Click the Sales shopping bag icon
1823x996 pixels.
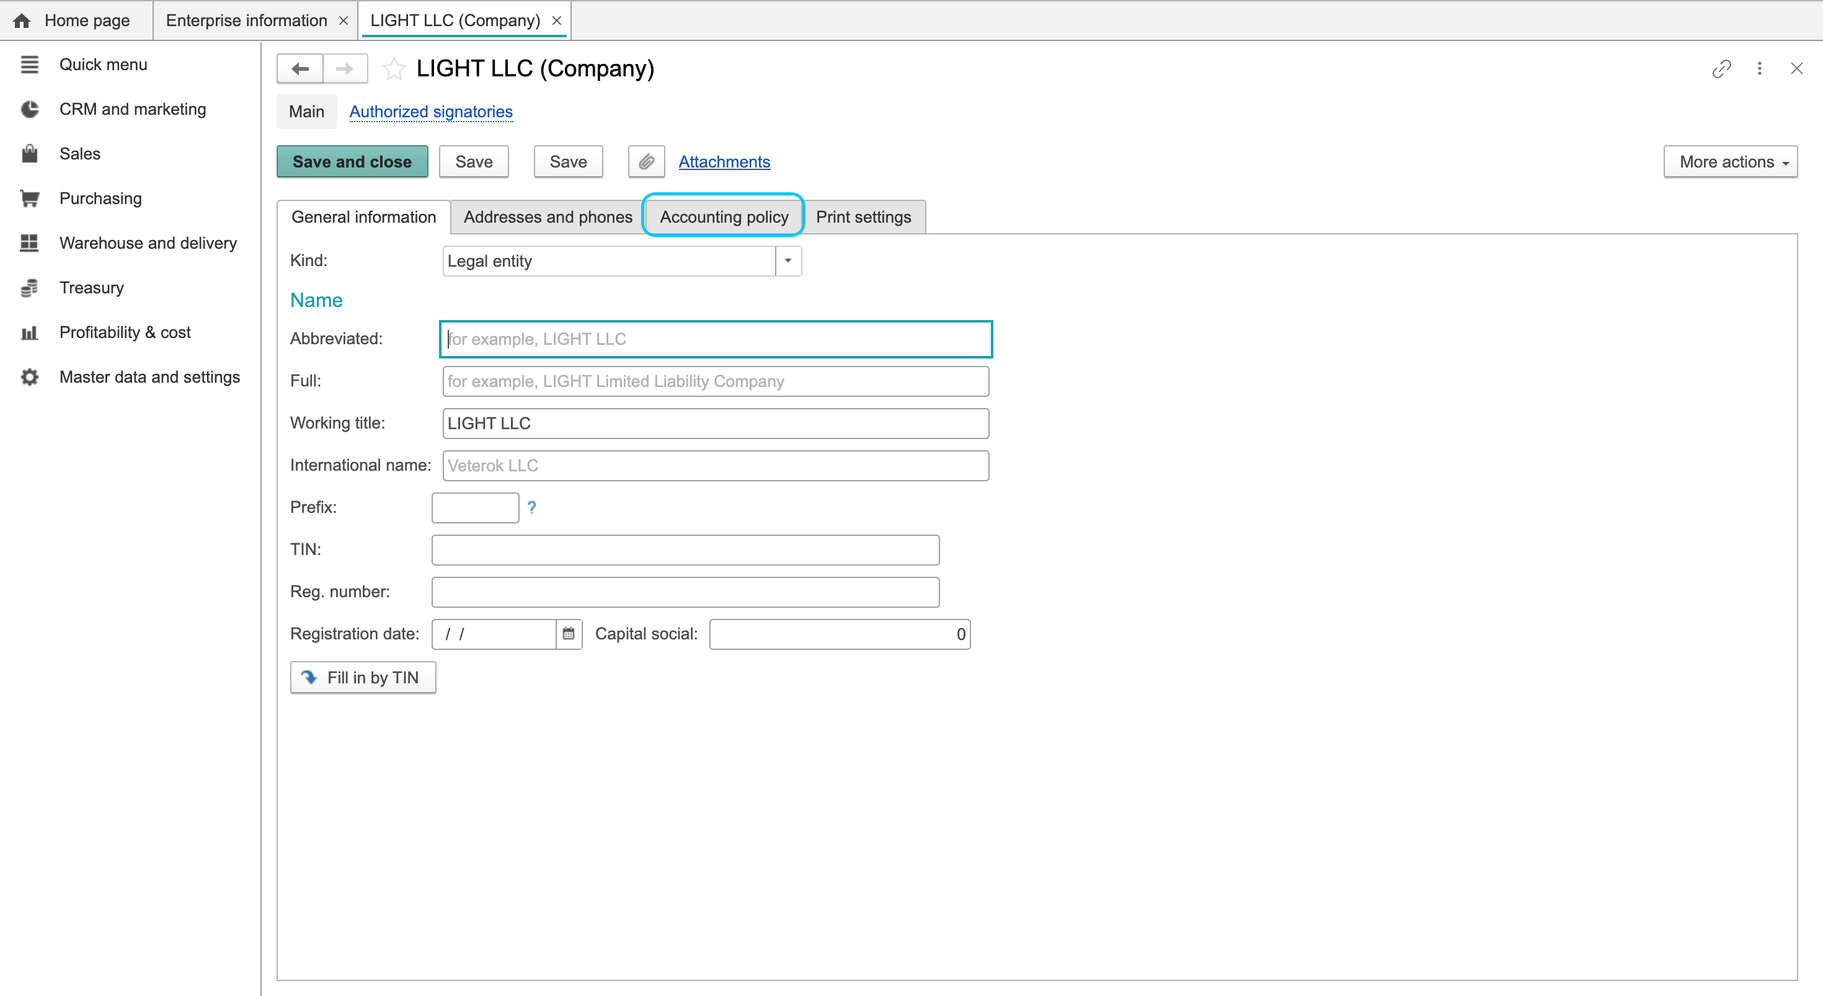[x=29, y=153]
